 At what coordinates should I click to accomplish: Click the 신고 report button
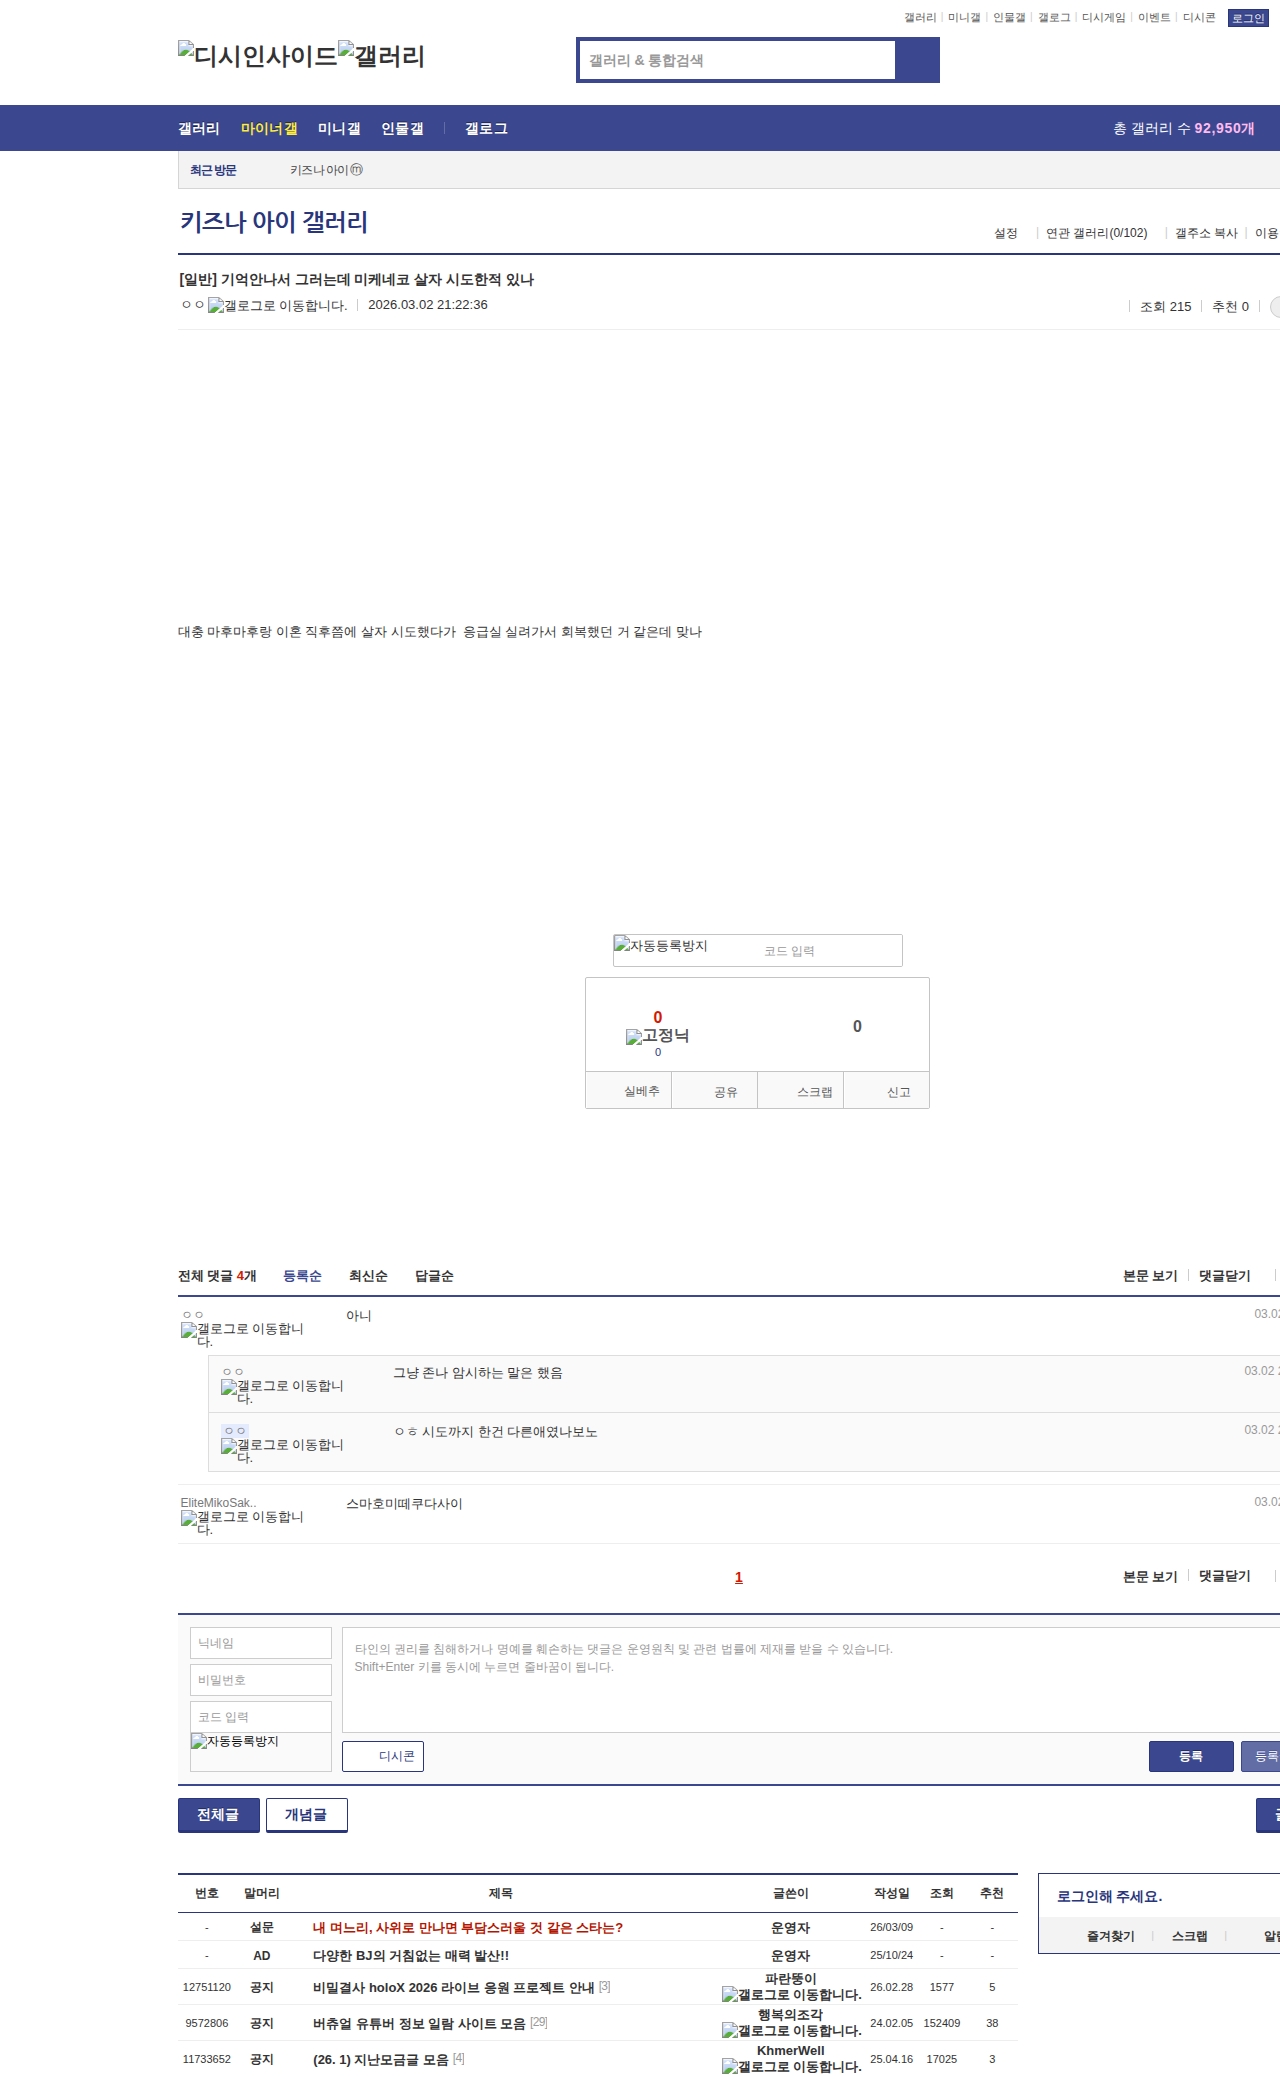coord(886,1091)
